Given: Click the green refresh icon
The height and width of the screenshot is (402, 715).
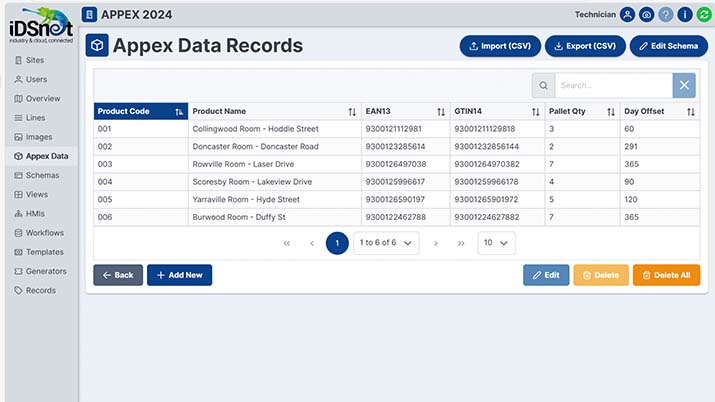Looking at the screenshot, I should pos(704,15).
